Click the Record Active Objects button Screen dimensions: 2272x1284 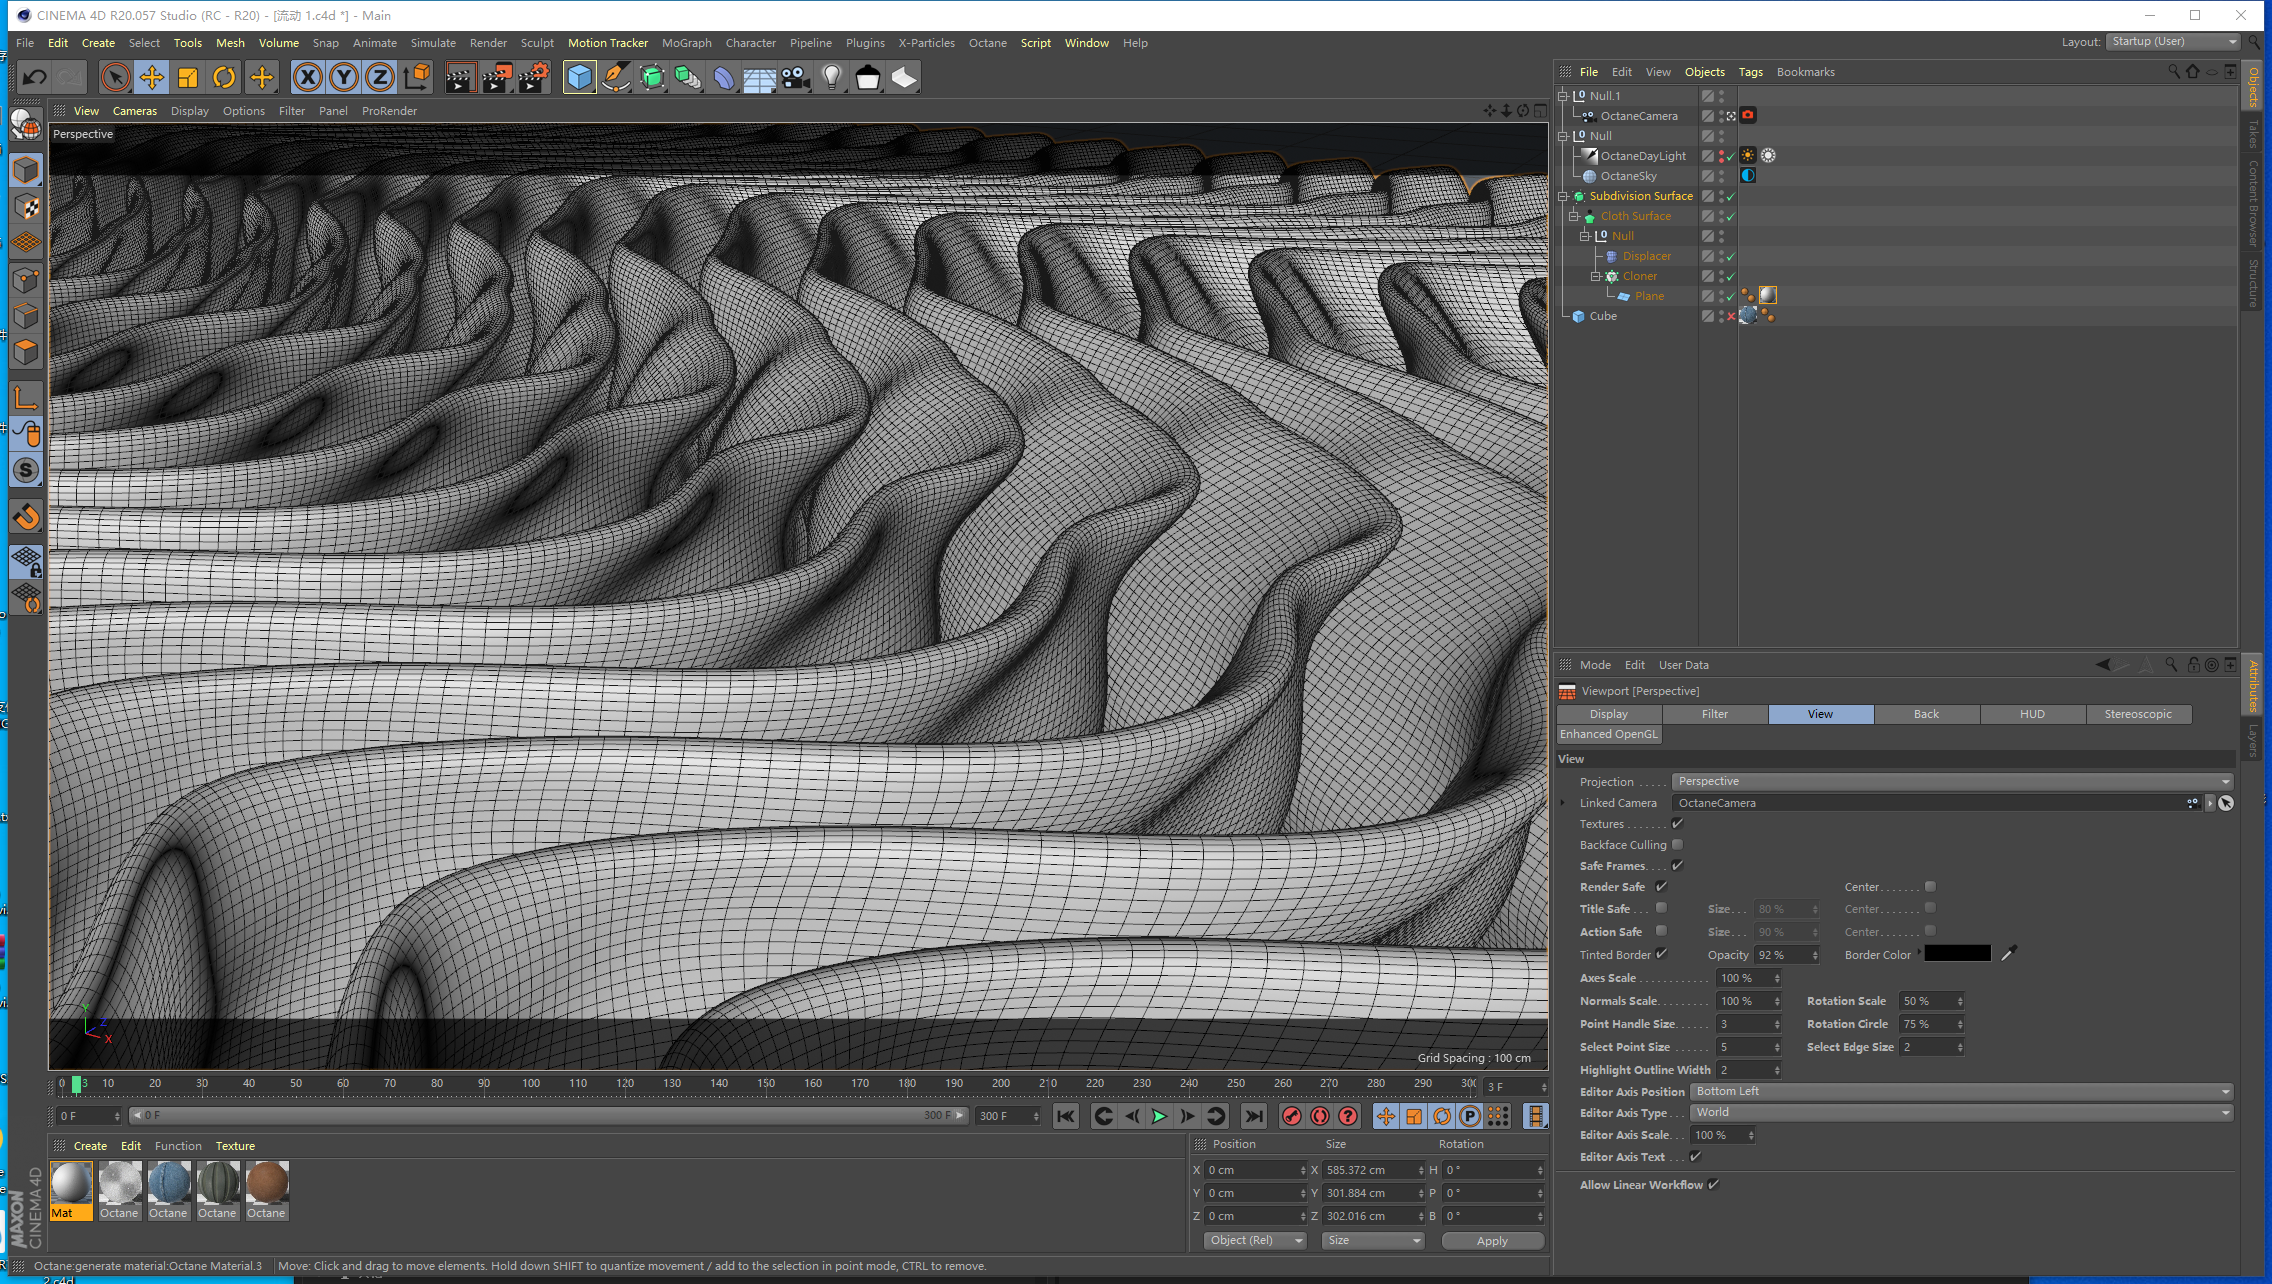1292,1116
